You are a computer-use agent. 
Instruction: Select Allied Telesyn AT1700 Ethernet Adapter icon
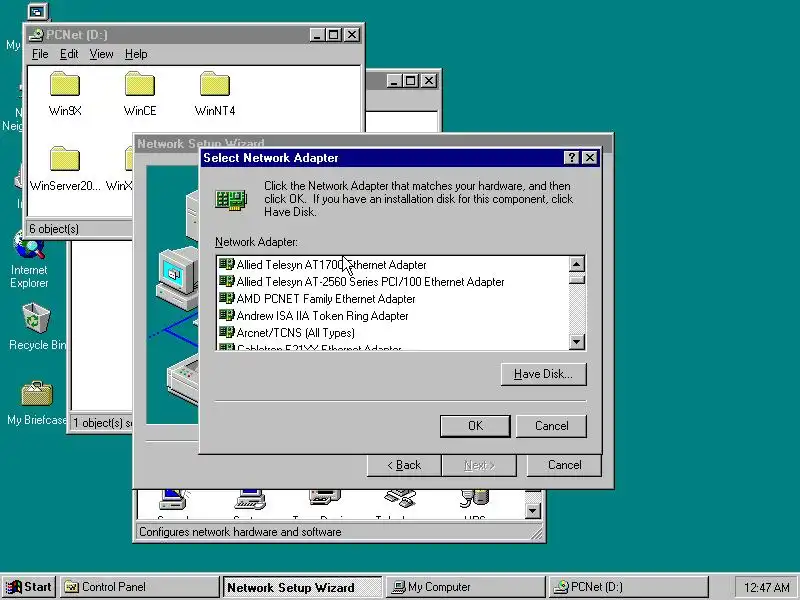(227, 264)
